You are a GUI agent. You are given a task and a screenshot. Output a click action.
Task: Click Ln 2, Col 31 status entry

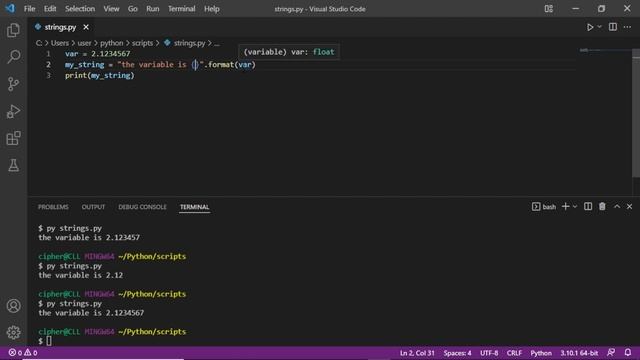tap(417, 353)
